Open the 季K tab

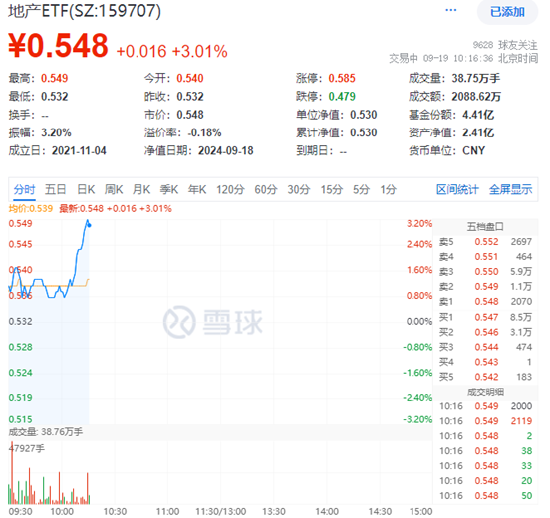pos(169,190)
